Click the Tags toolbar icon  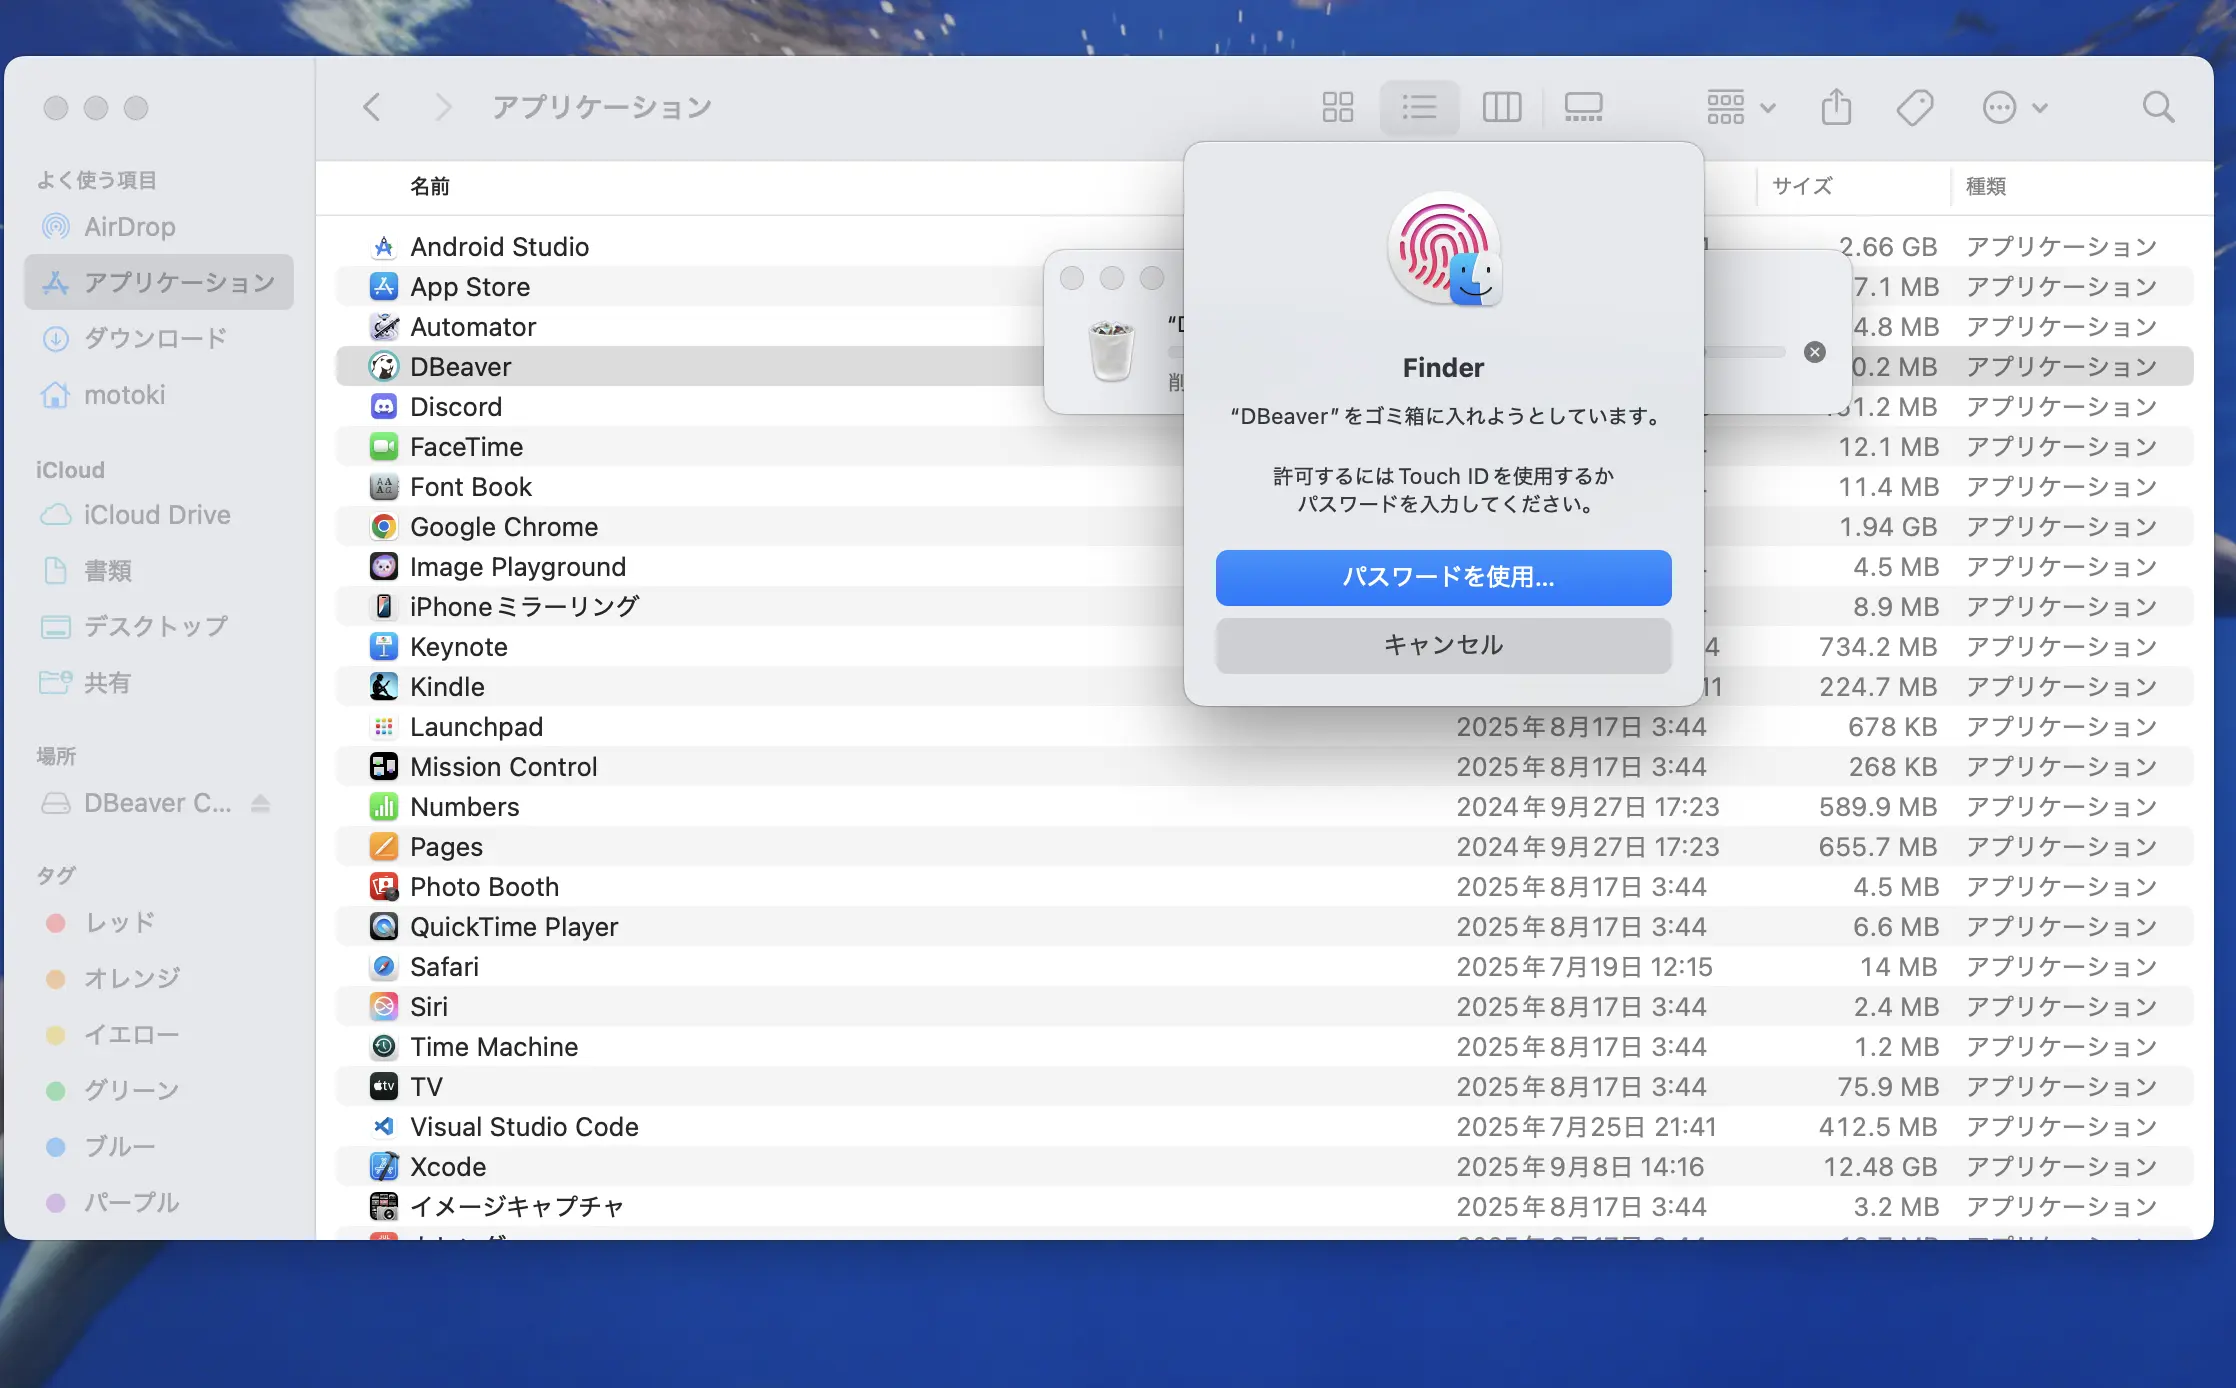[1914, 107]
